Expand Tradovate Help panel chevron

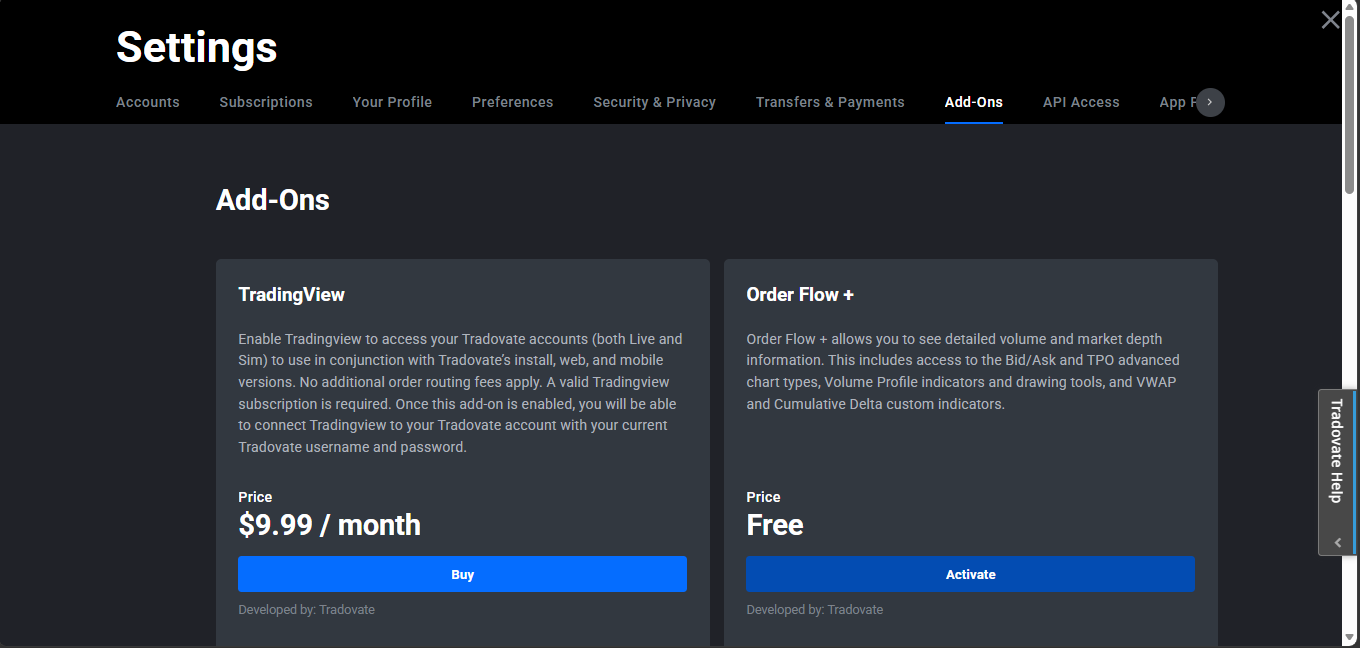(1338, 542)
